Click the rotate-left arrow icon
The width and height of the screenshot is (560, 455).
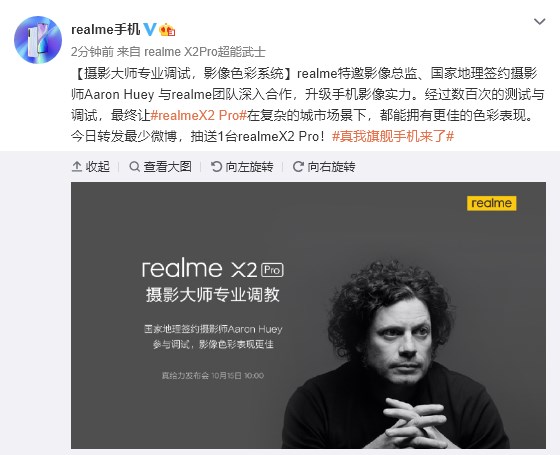[216, 166]
